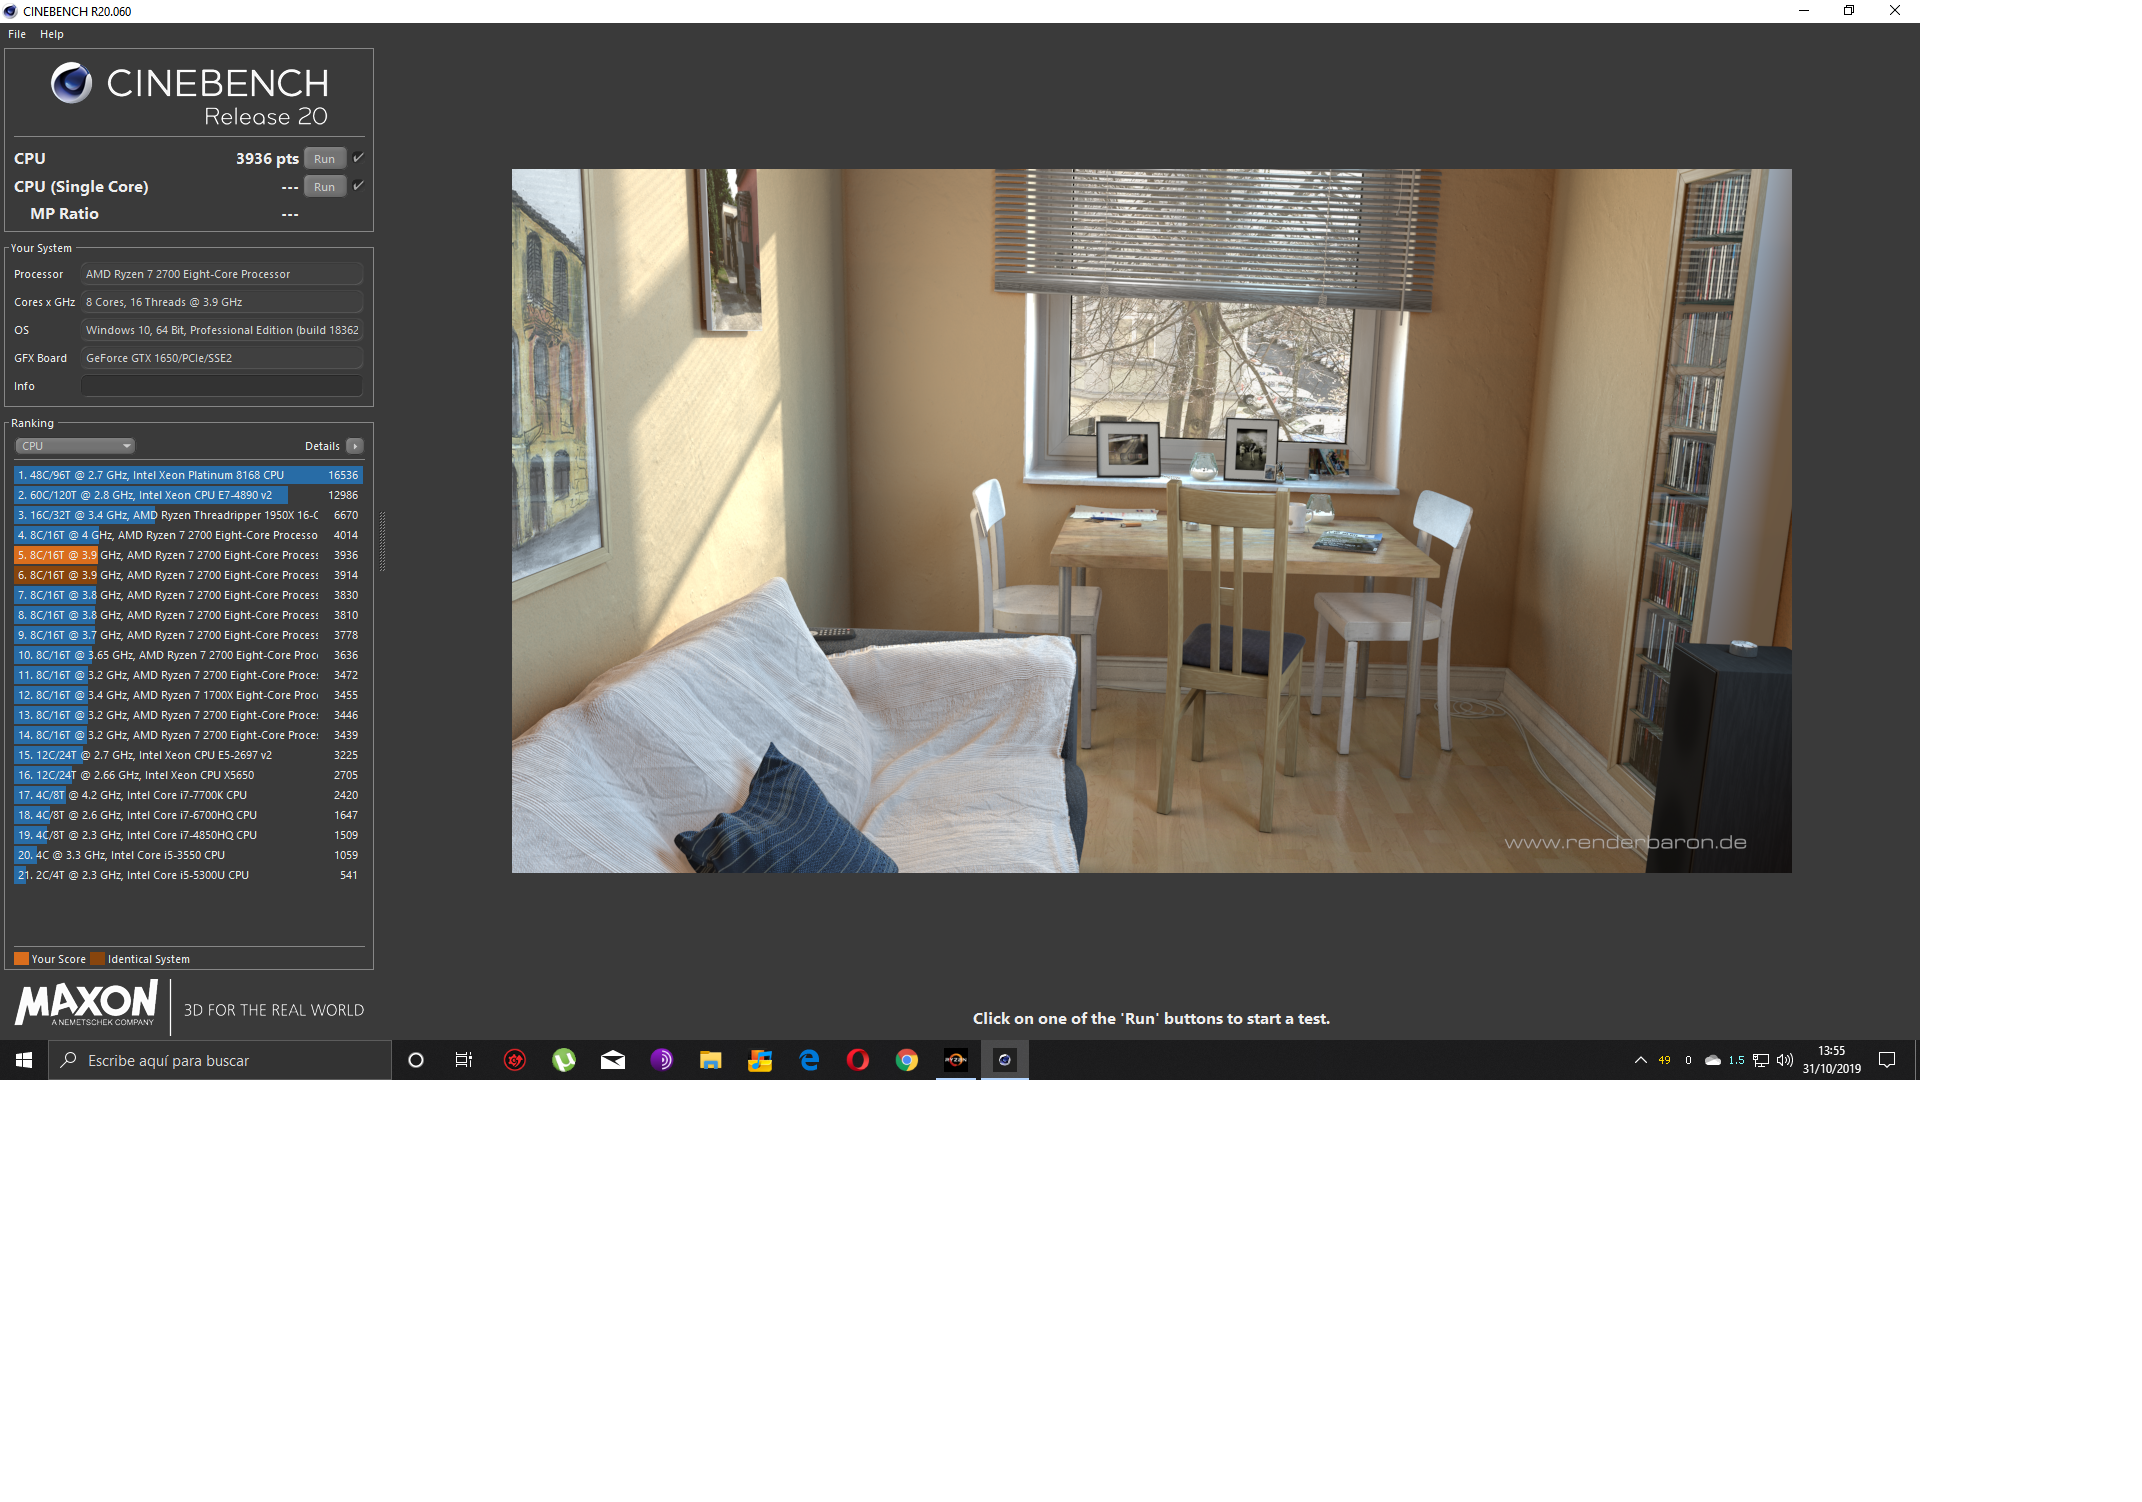Open the File menu
This screenshot has height=1502, width=2142.
point(17,34)
